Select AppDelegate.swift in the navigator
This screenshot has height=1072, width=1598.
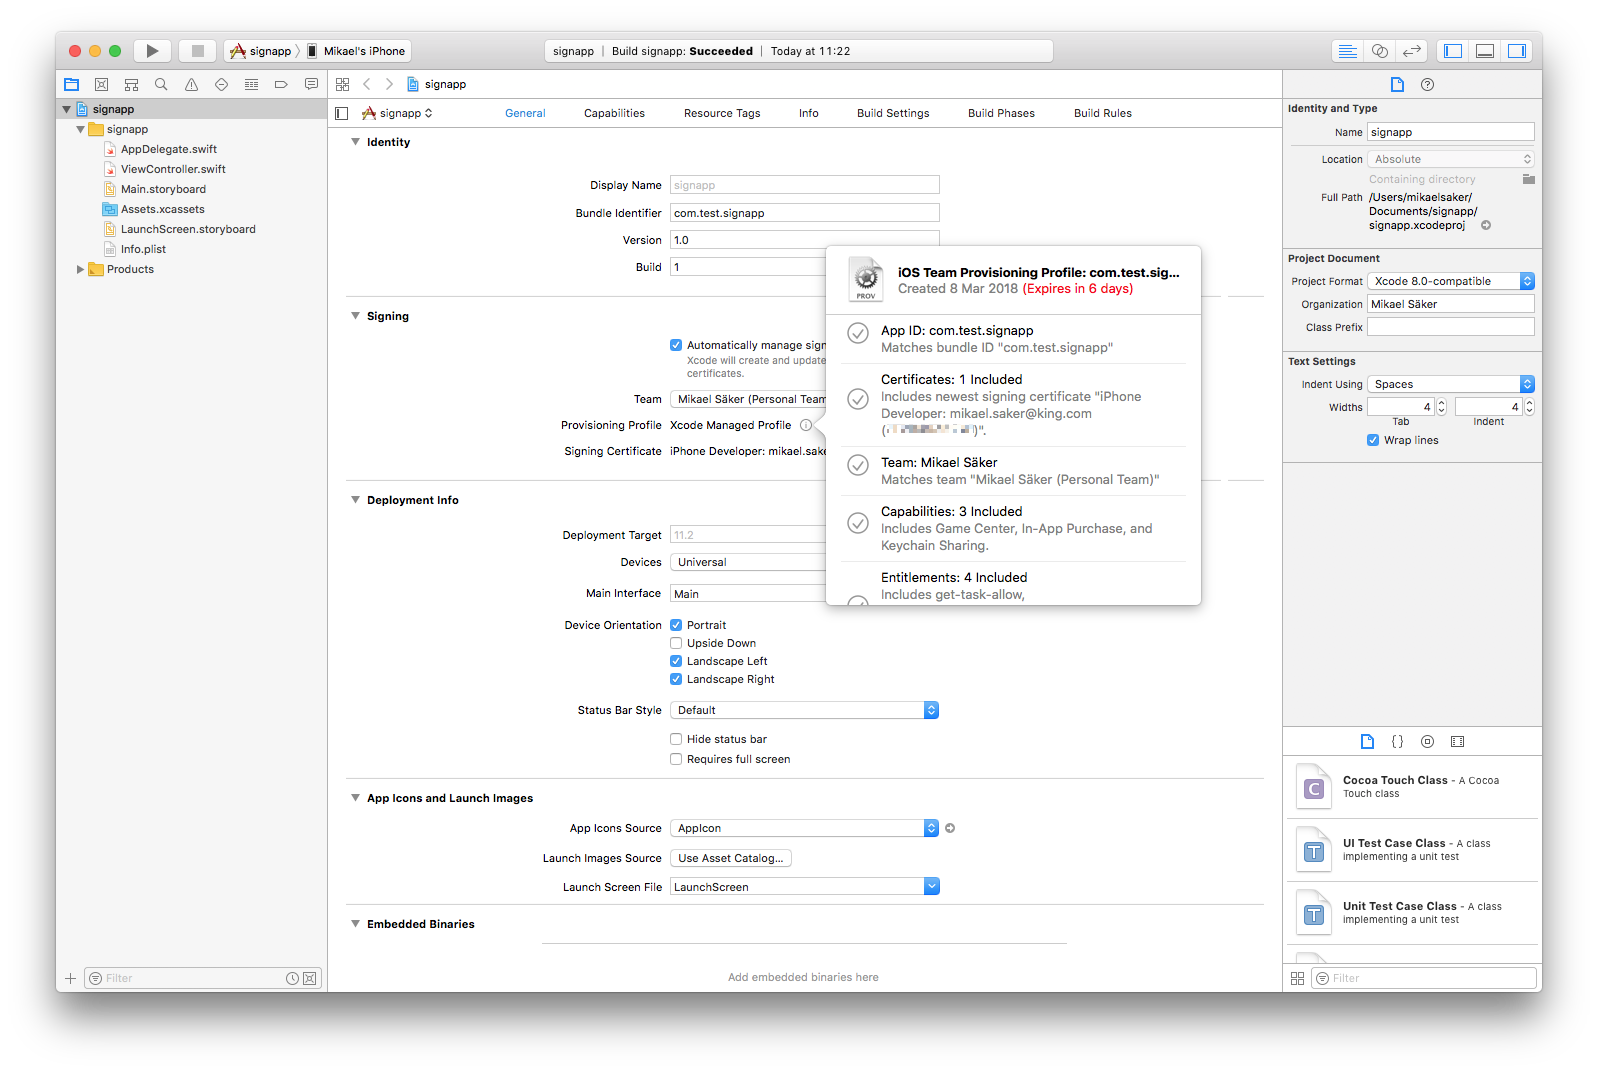pos(168,149)
